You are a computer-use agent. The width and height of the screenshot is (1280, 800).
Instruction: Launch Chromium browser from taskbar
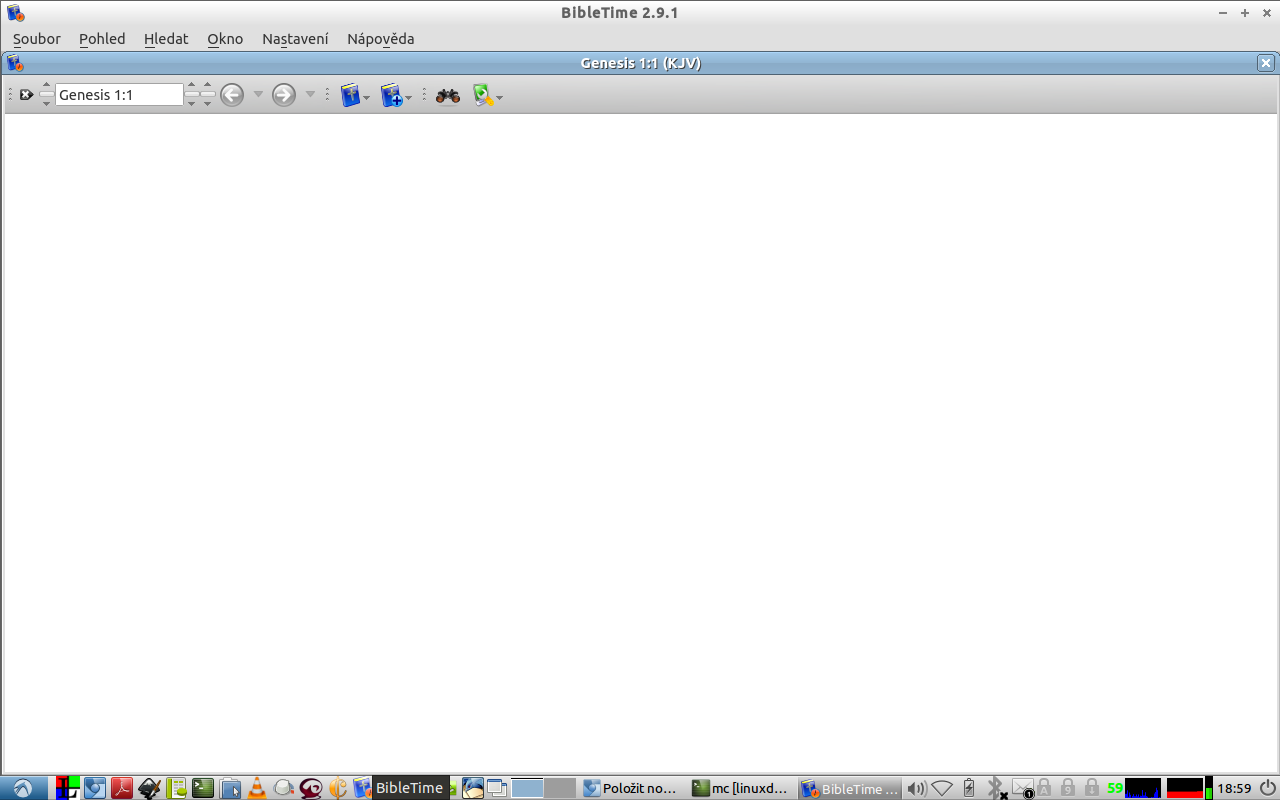pyautogui.click(x=95, y=788)
